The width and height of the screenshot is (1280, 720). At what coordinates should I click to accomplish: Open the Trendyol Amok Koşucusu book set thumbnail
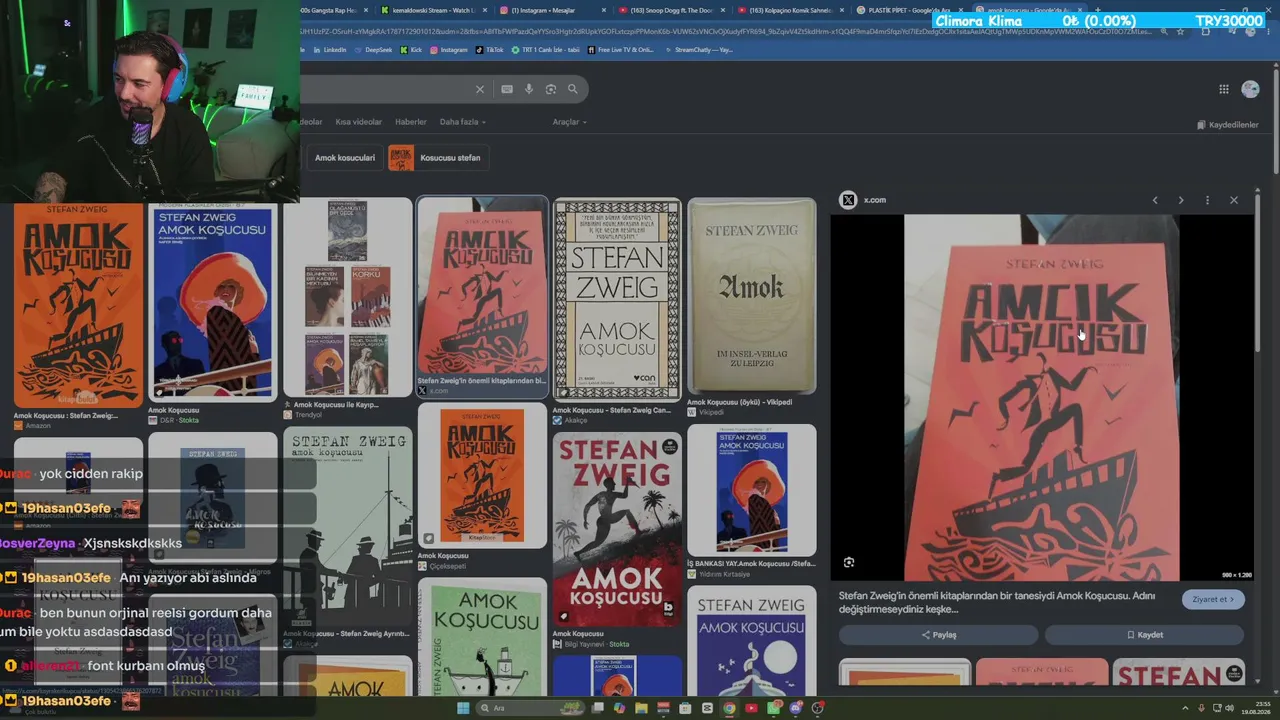point(348,298)
